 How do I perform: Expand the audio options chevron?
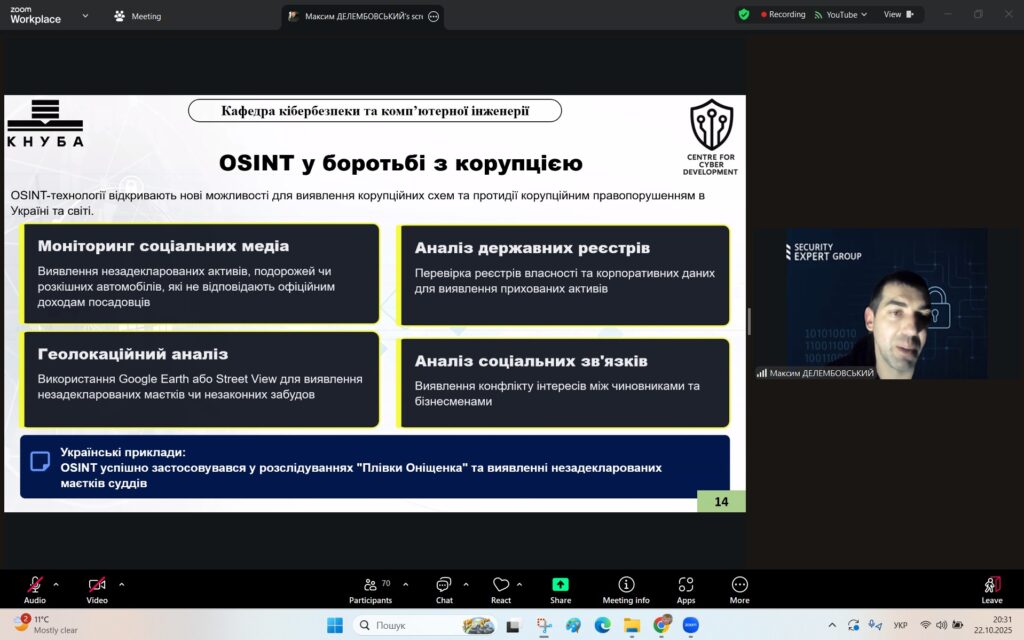[x=56, y=584]
